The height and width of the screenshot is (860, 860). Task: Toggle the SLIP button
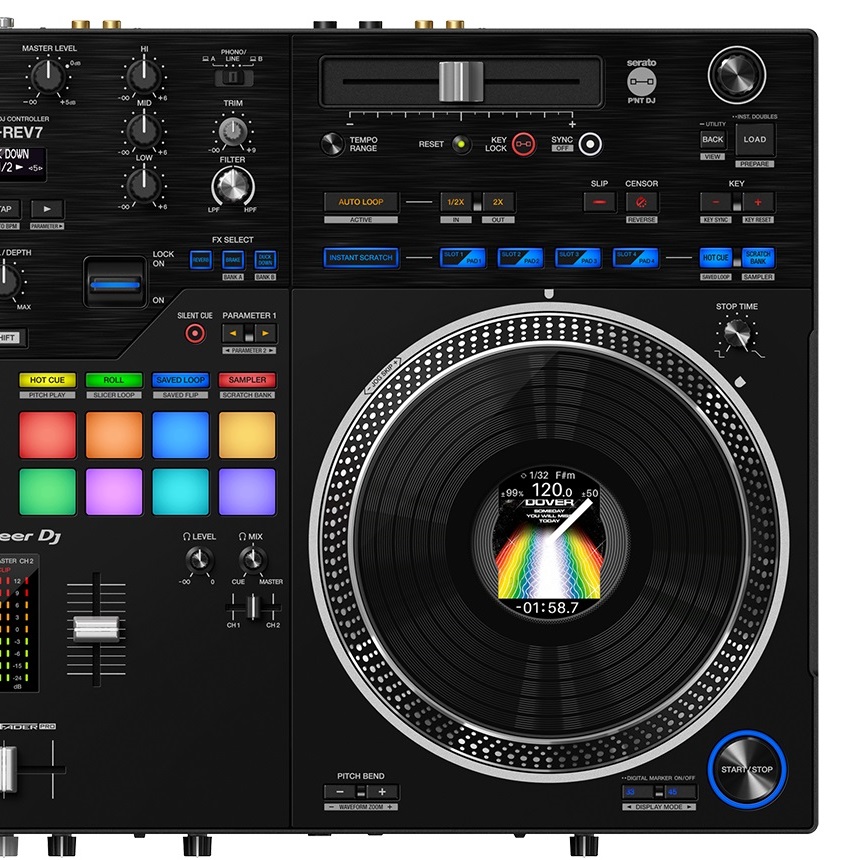pyautogui.click(x=599, y=202)
